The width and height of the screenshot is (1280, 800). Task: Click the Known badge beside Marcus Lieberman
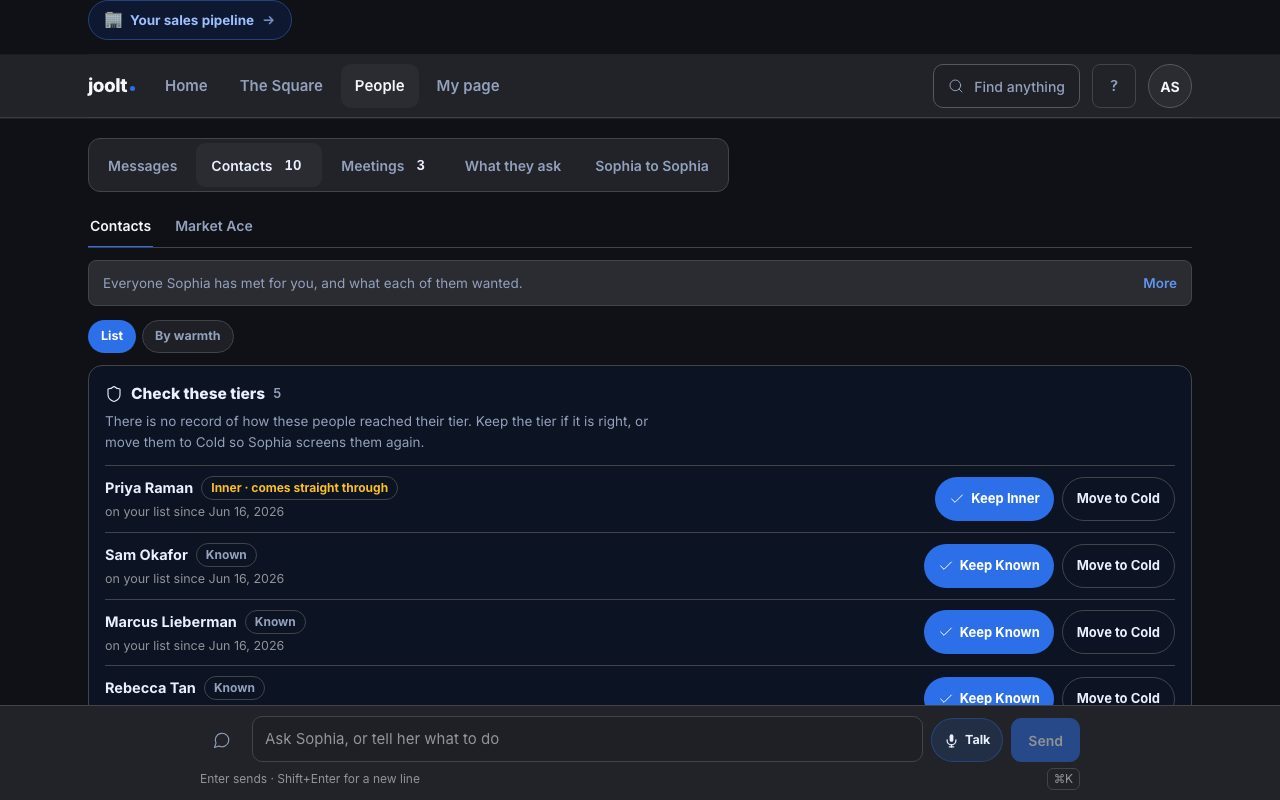pos(275,622)
